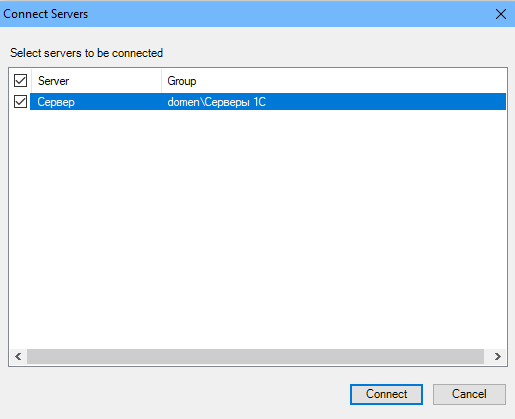The height and width of the screenshot is (419, 515).
Task: Click the Cancel button
Action: pyautogui.click(x=469, y=394)
